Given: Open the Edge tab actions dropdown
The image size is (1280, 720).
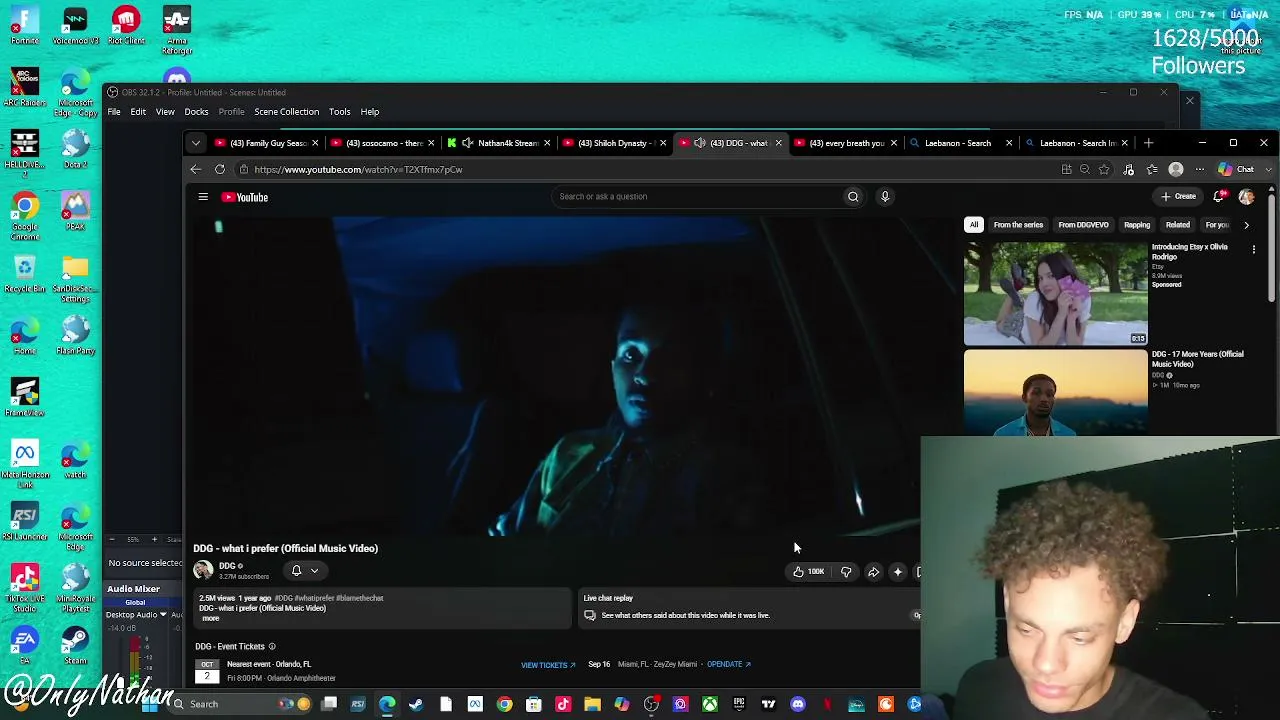Looking at the screenshot, I should tap(196, 143).
